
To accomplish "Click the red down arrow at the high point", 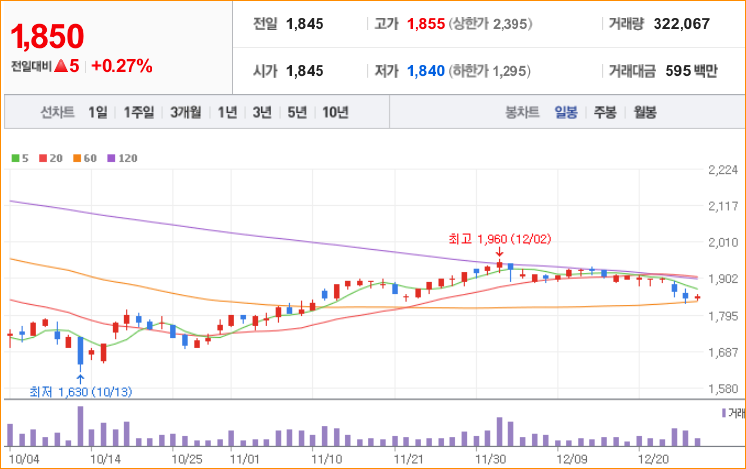I will click(499, 252).
